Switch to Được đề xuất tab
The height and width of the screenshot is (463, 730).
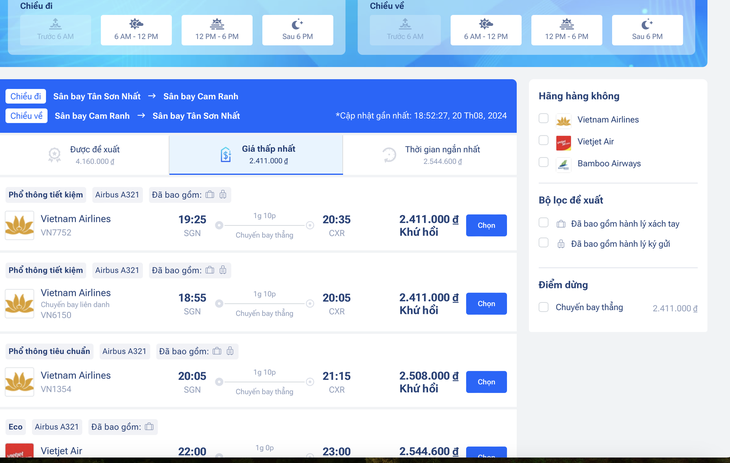84,155
